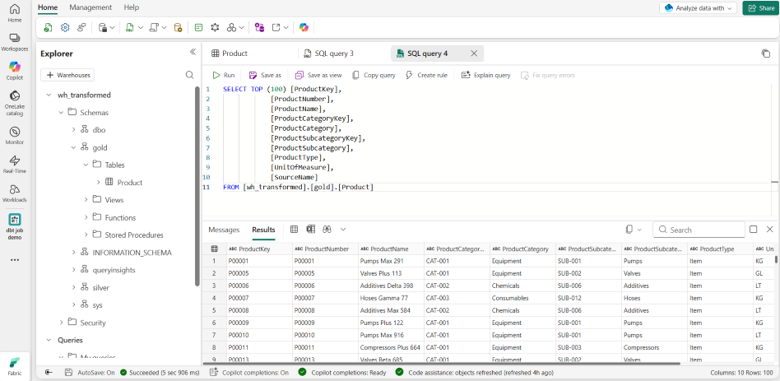Open the Management ribbon tab

91,7
